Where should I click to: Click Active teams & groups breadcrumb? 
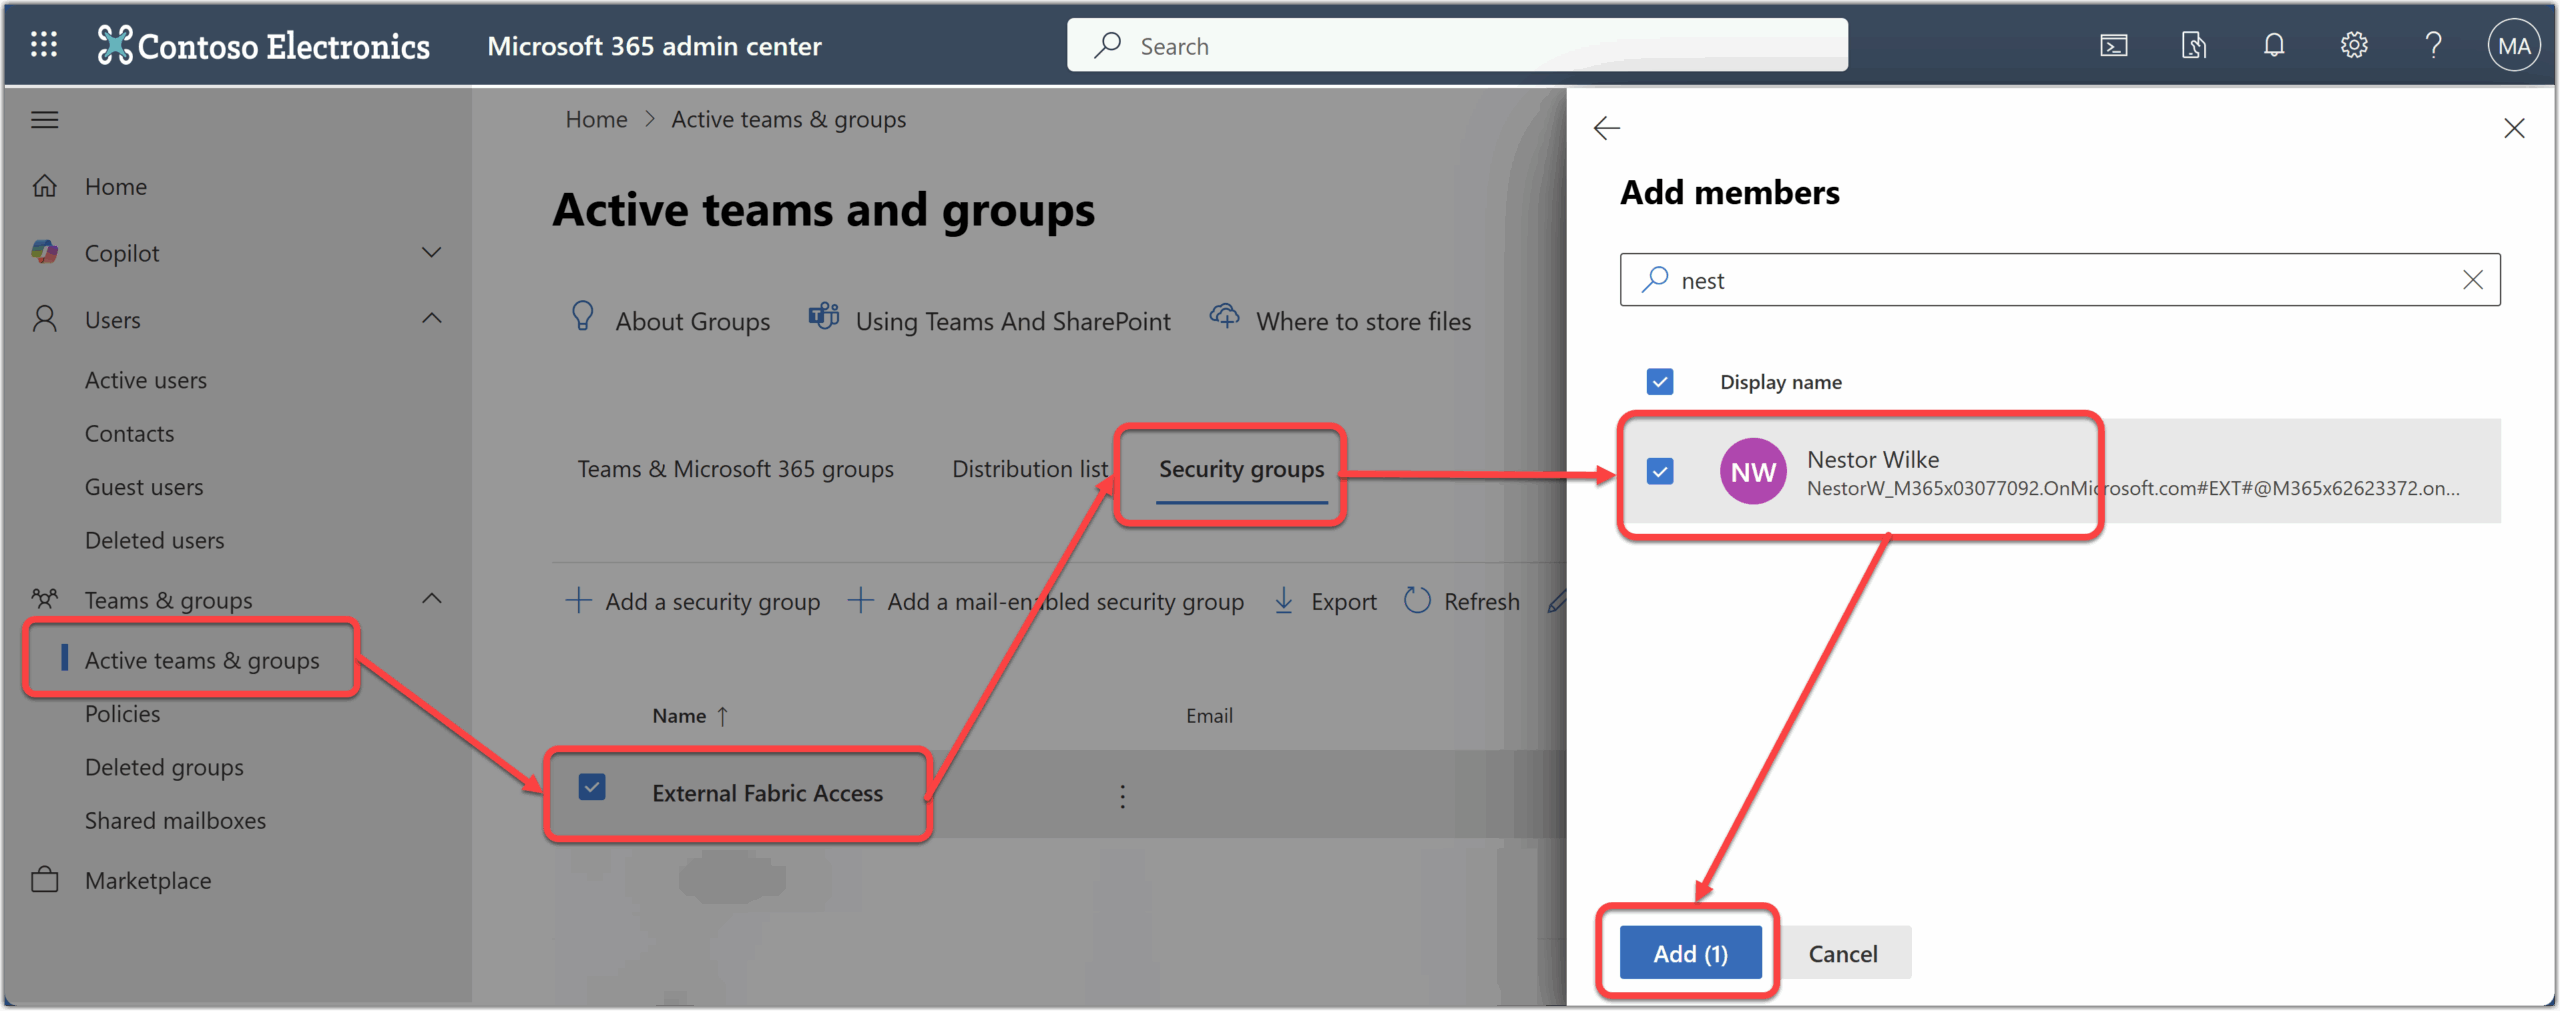pos(788,119)
